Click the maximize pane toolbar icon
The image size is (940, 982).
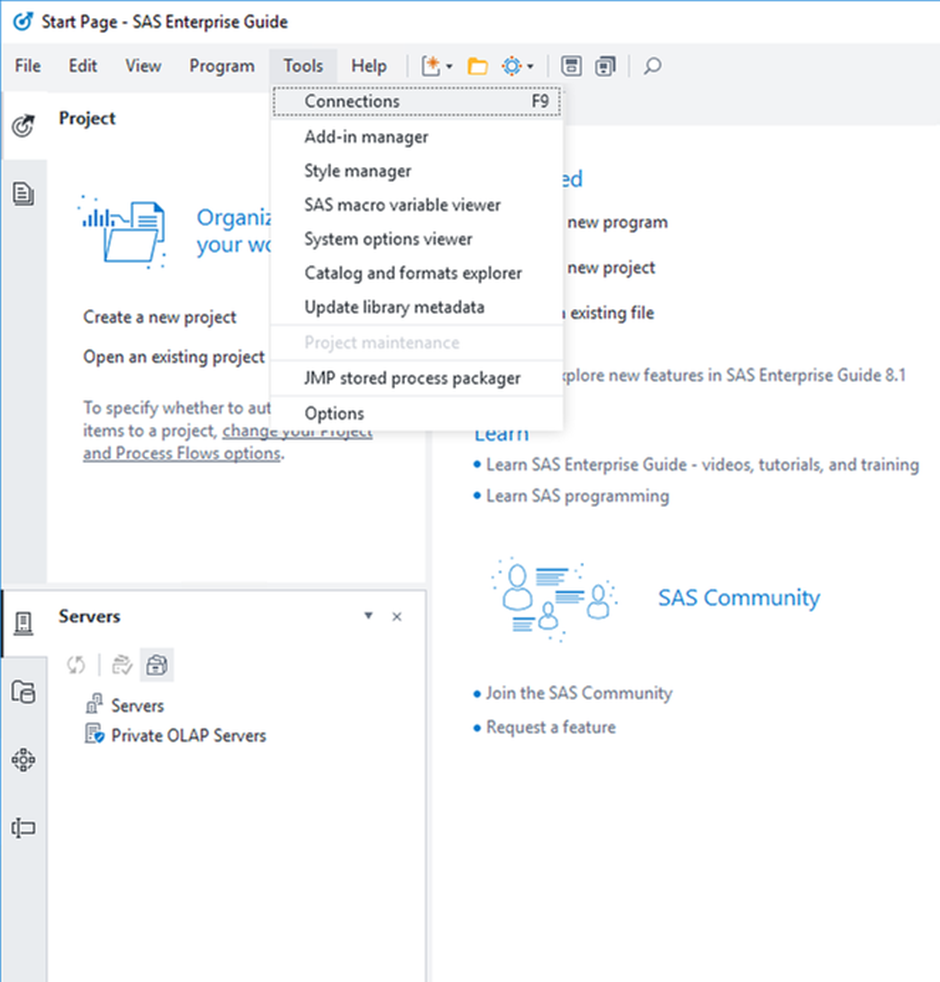click(x=571, y=66)
